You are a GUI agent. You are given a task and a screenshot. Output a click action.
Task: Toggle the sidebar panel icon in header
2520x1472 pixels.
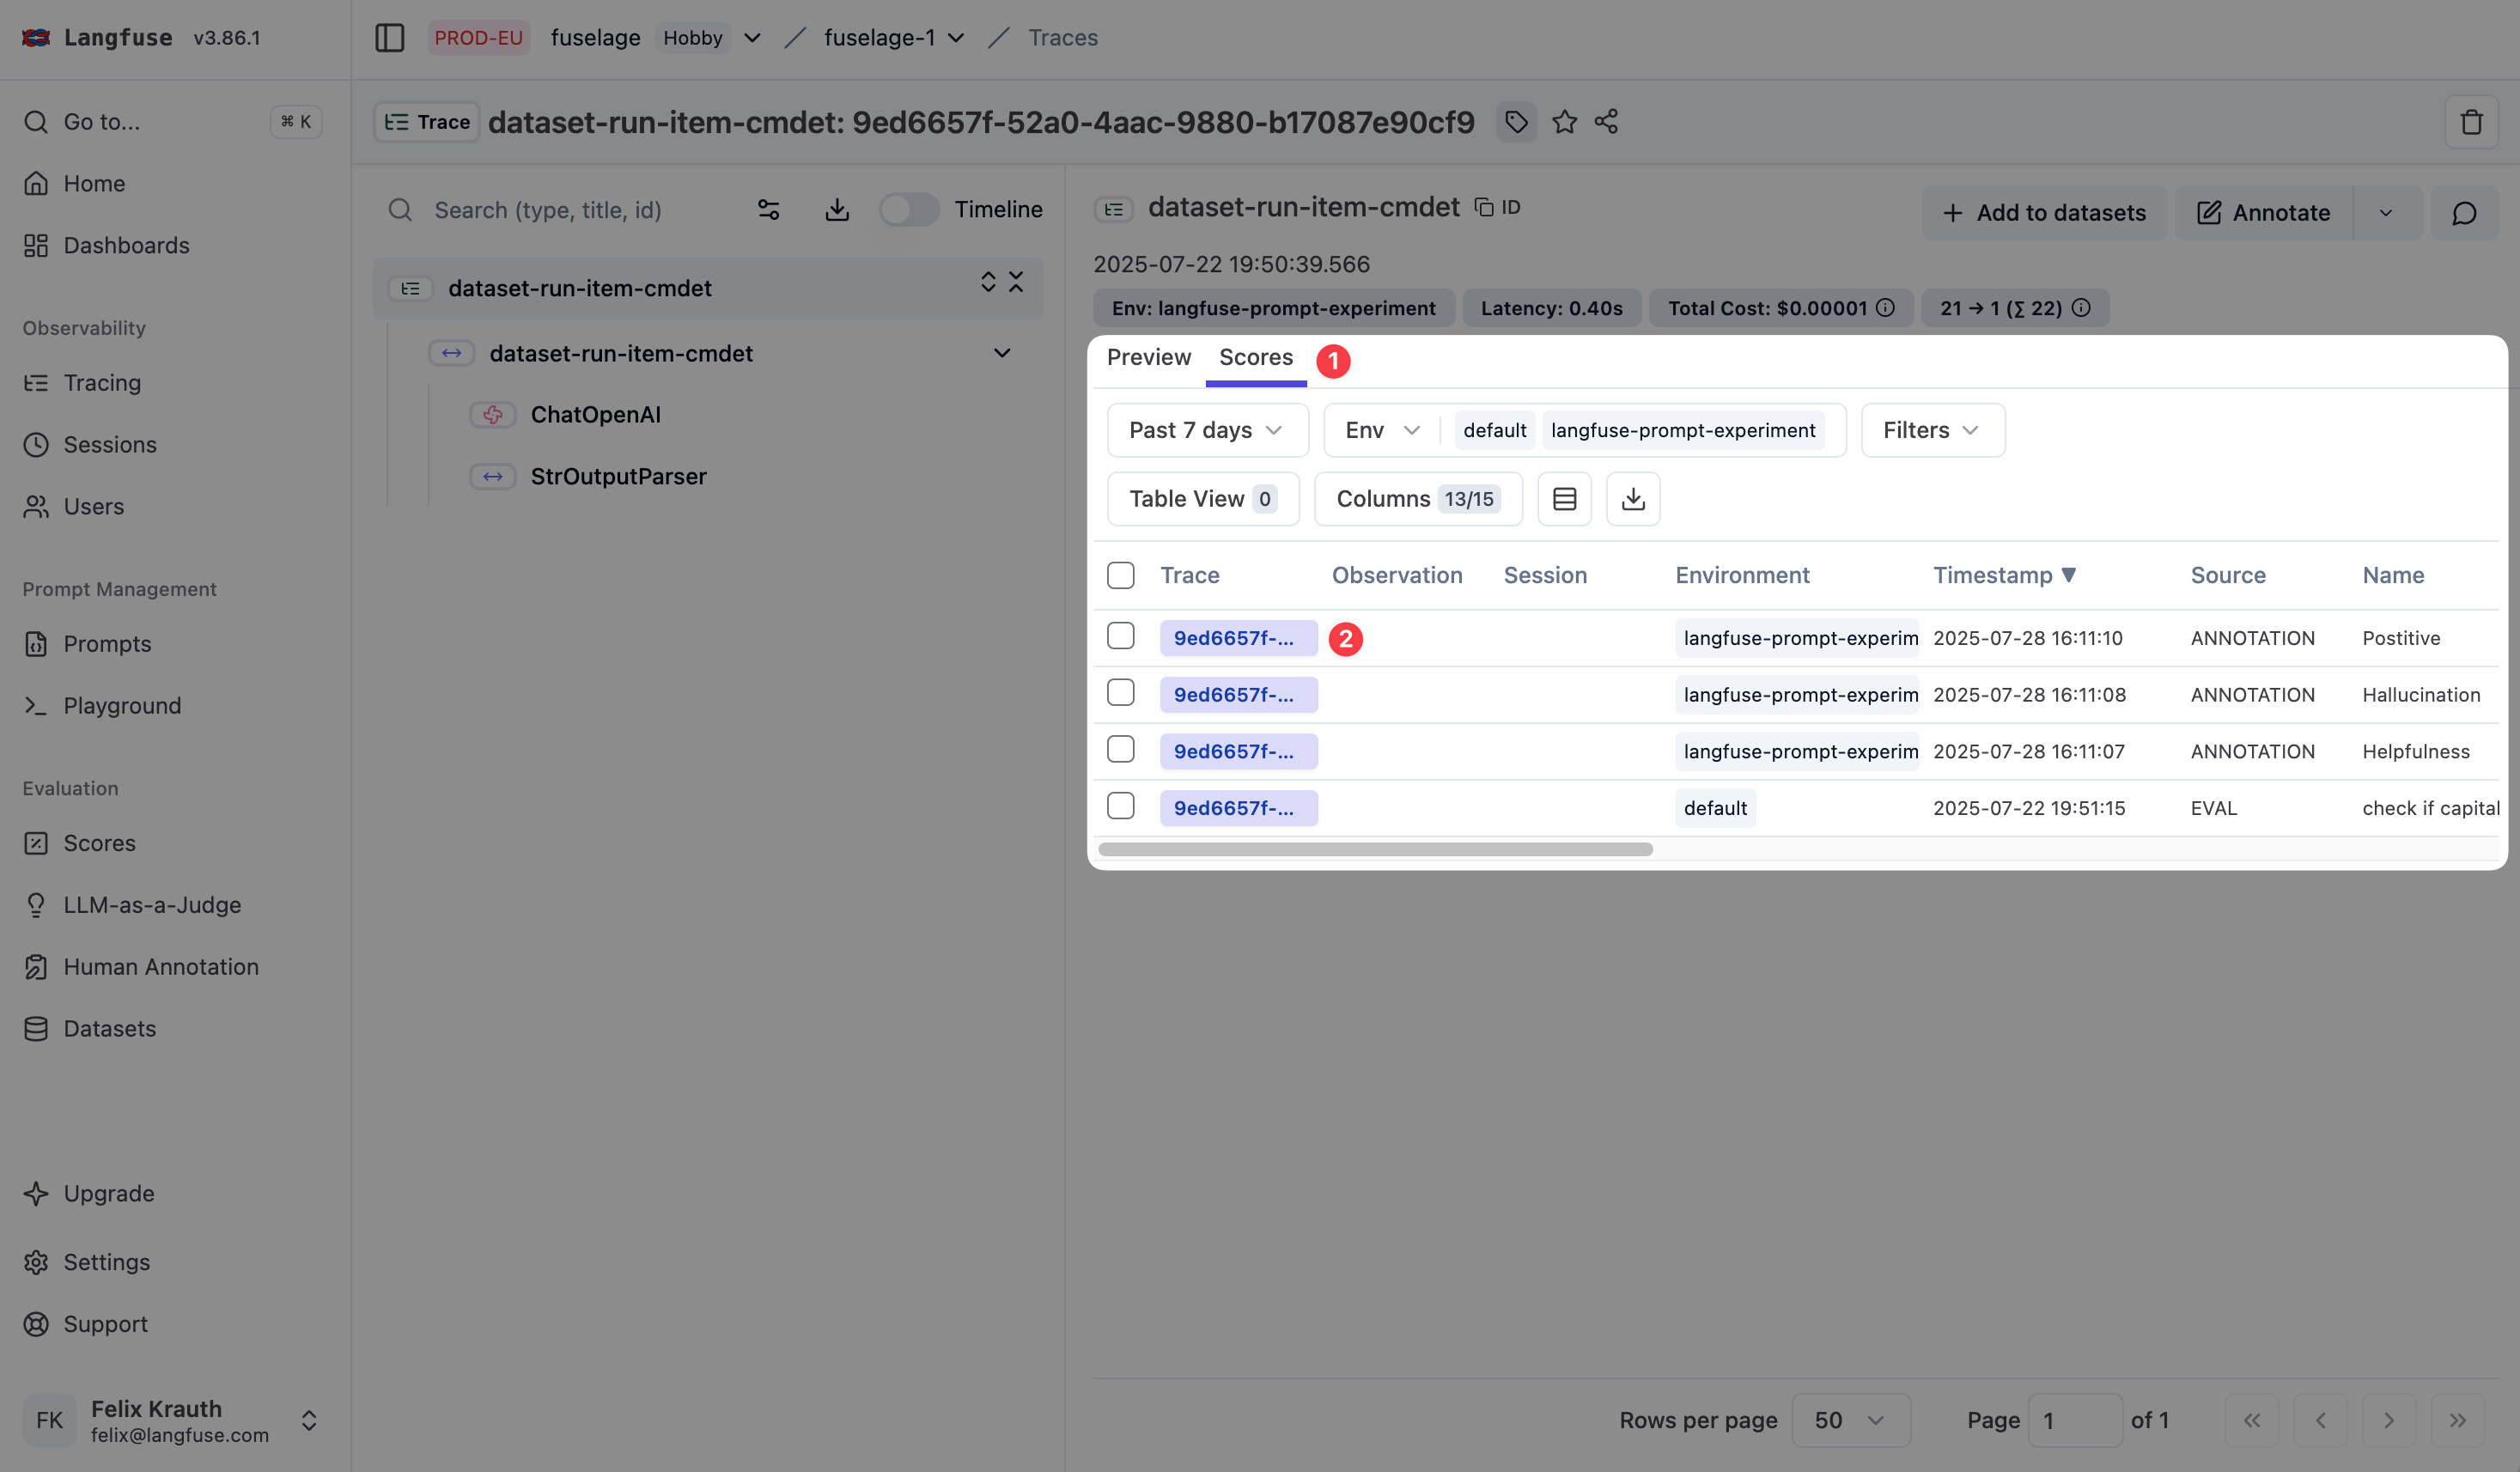[389, 38]
